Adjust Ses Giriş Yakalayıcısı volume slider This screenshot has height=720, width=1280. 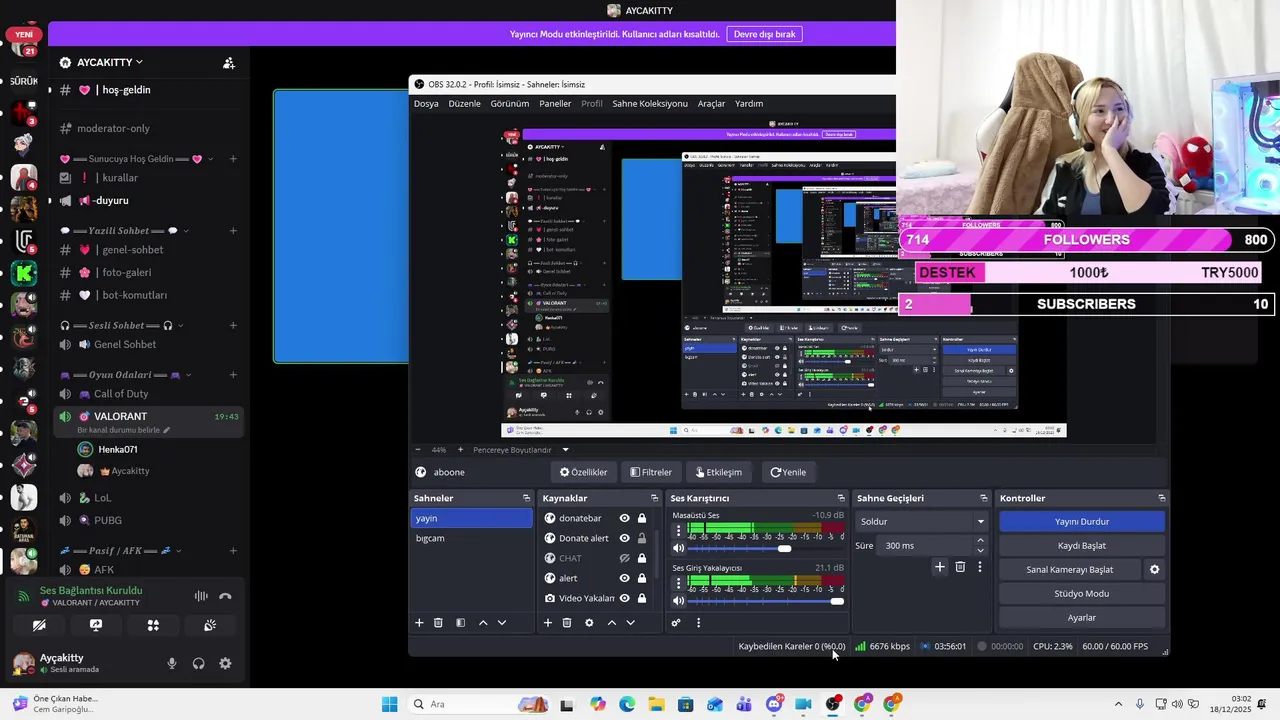[765, 601]
